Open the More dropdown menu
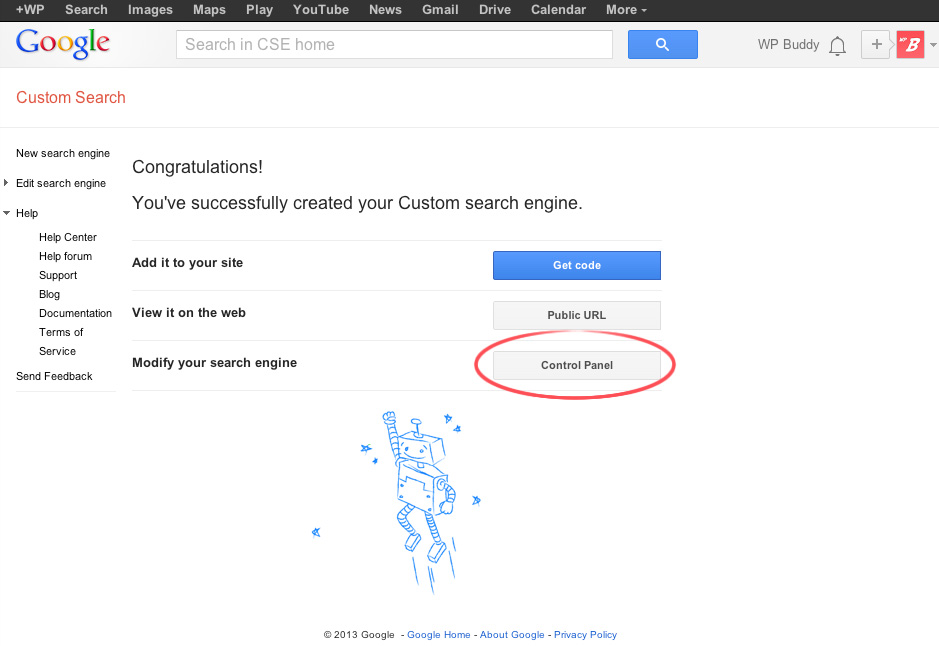This screenshot has width=939, height=646. [626, 9]
